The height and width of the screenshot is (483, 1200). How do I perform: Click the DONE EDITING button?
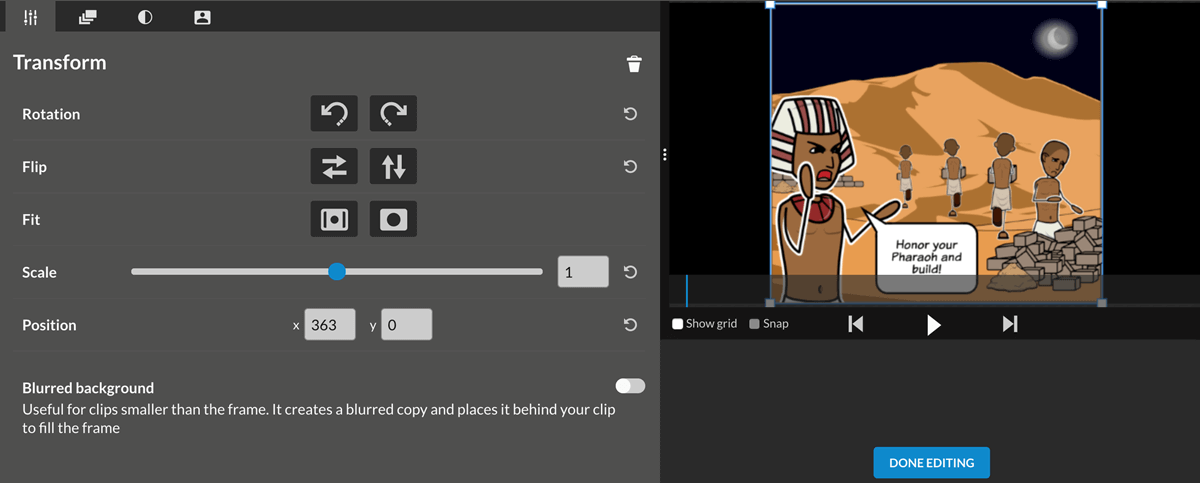pos(931,463)
